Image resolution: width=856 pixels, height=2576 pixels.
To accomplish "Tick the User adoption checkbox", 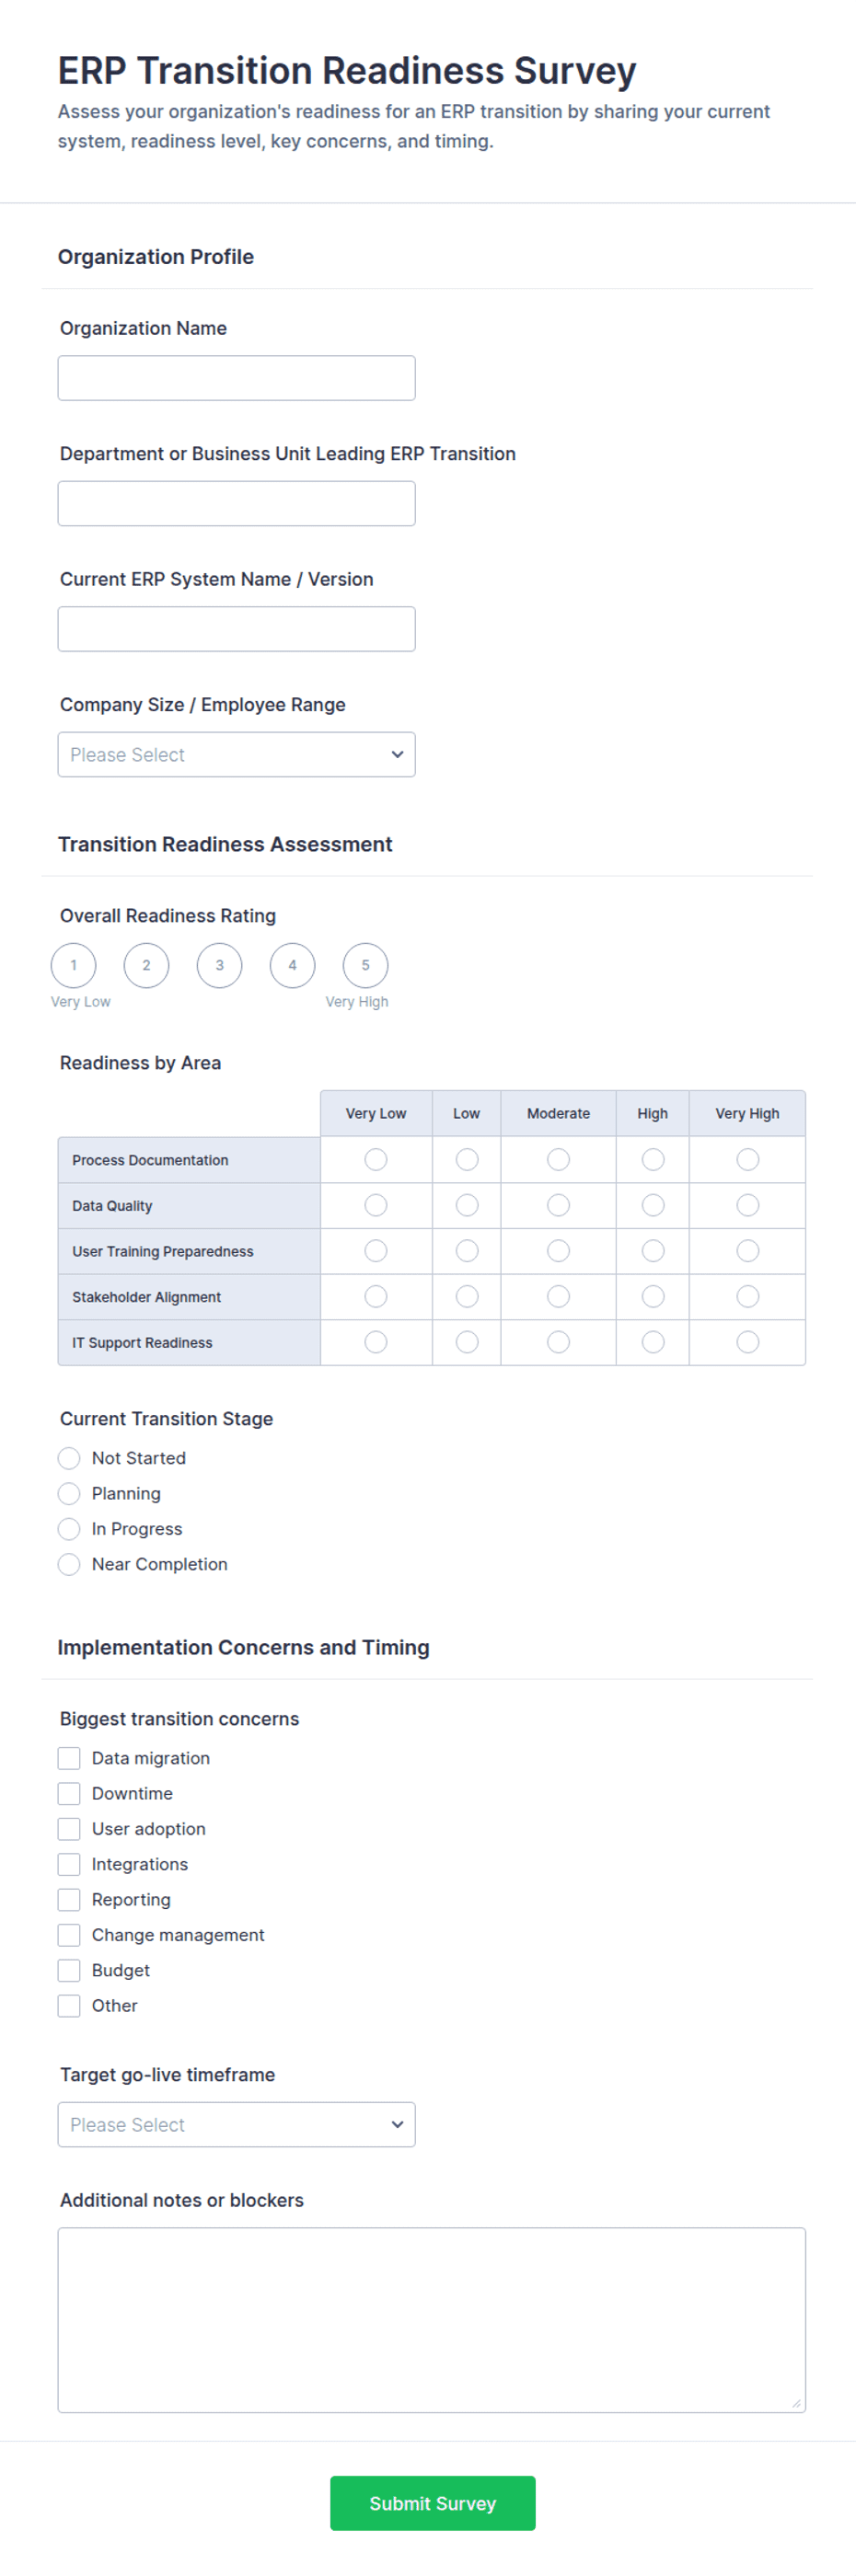I will point(69,1829).
